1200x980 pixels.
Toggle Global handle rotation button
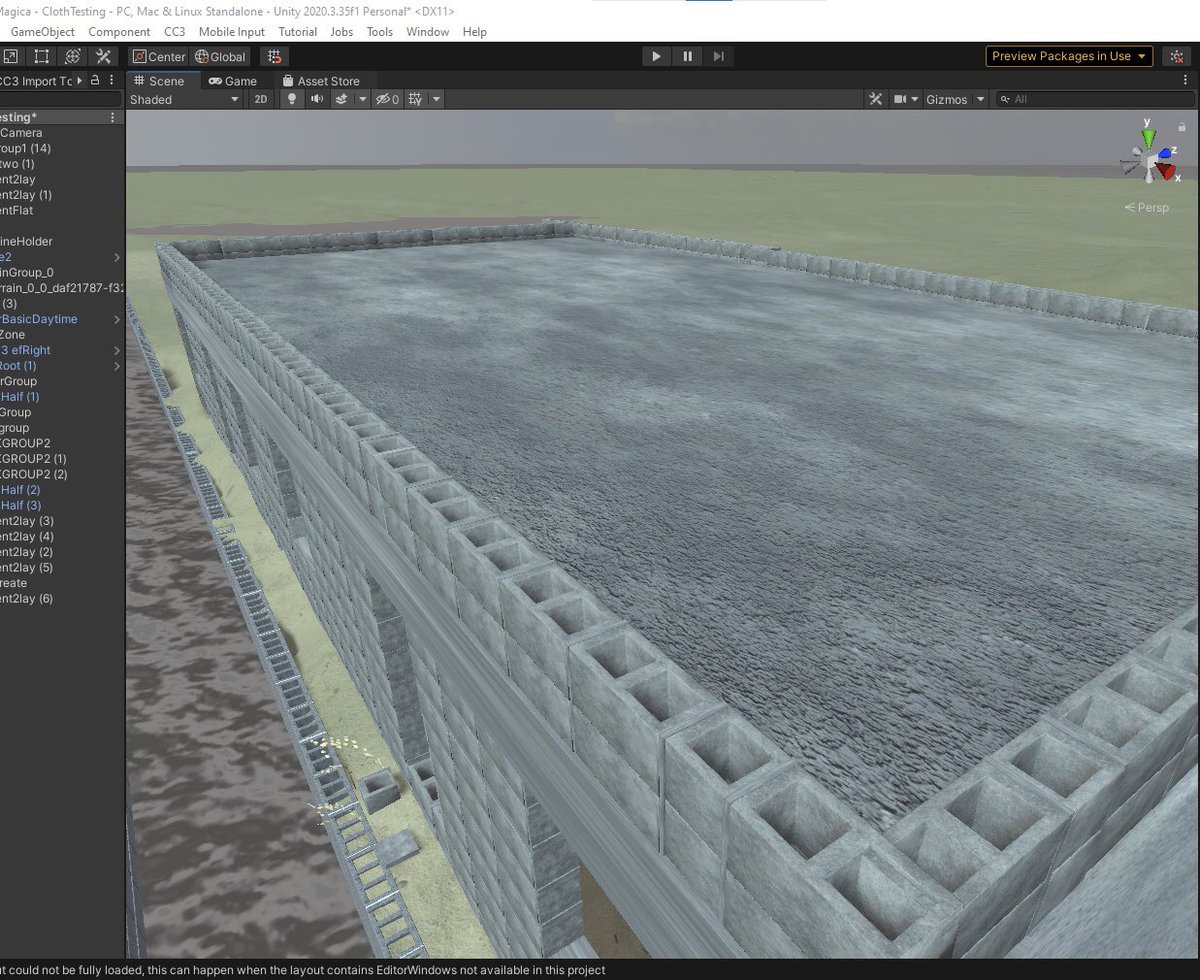pos(220,57)
